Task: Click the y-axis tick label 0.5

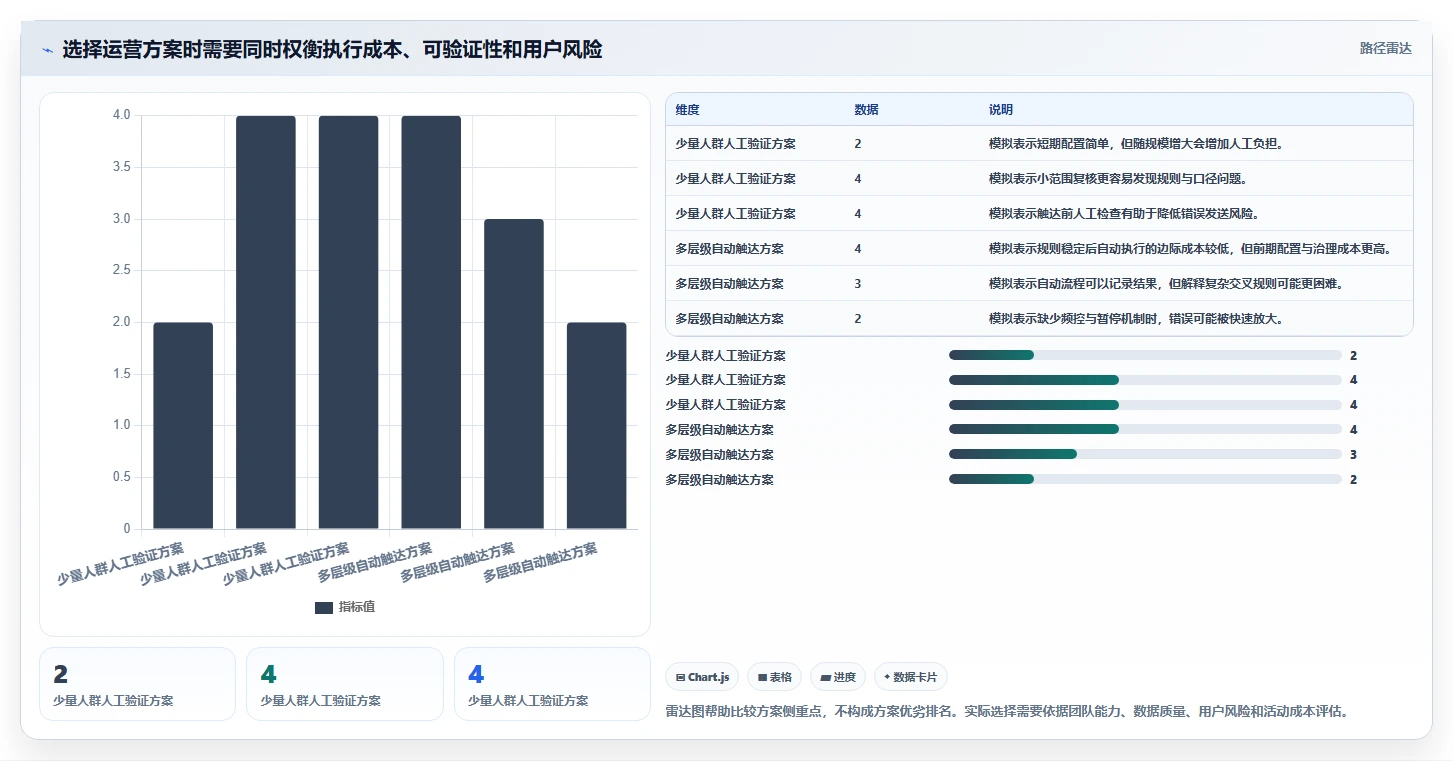Action: (121, 477)
